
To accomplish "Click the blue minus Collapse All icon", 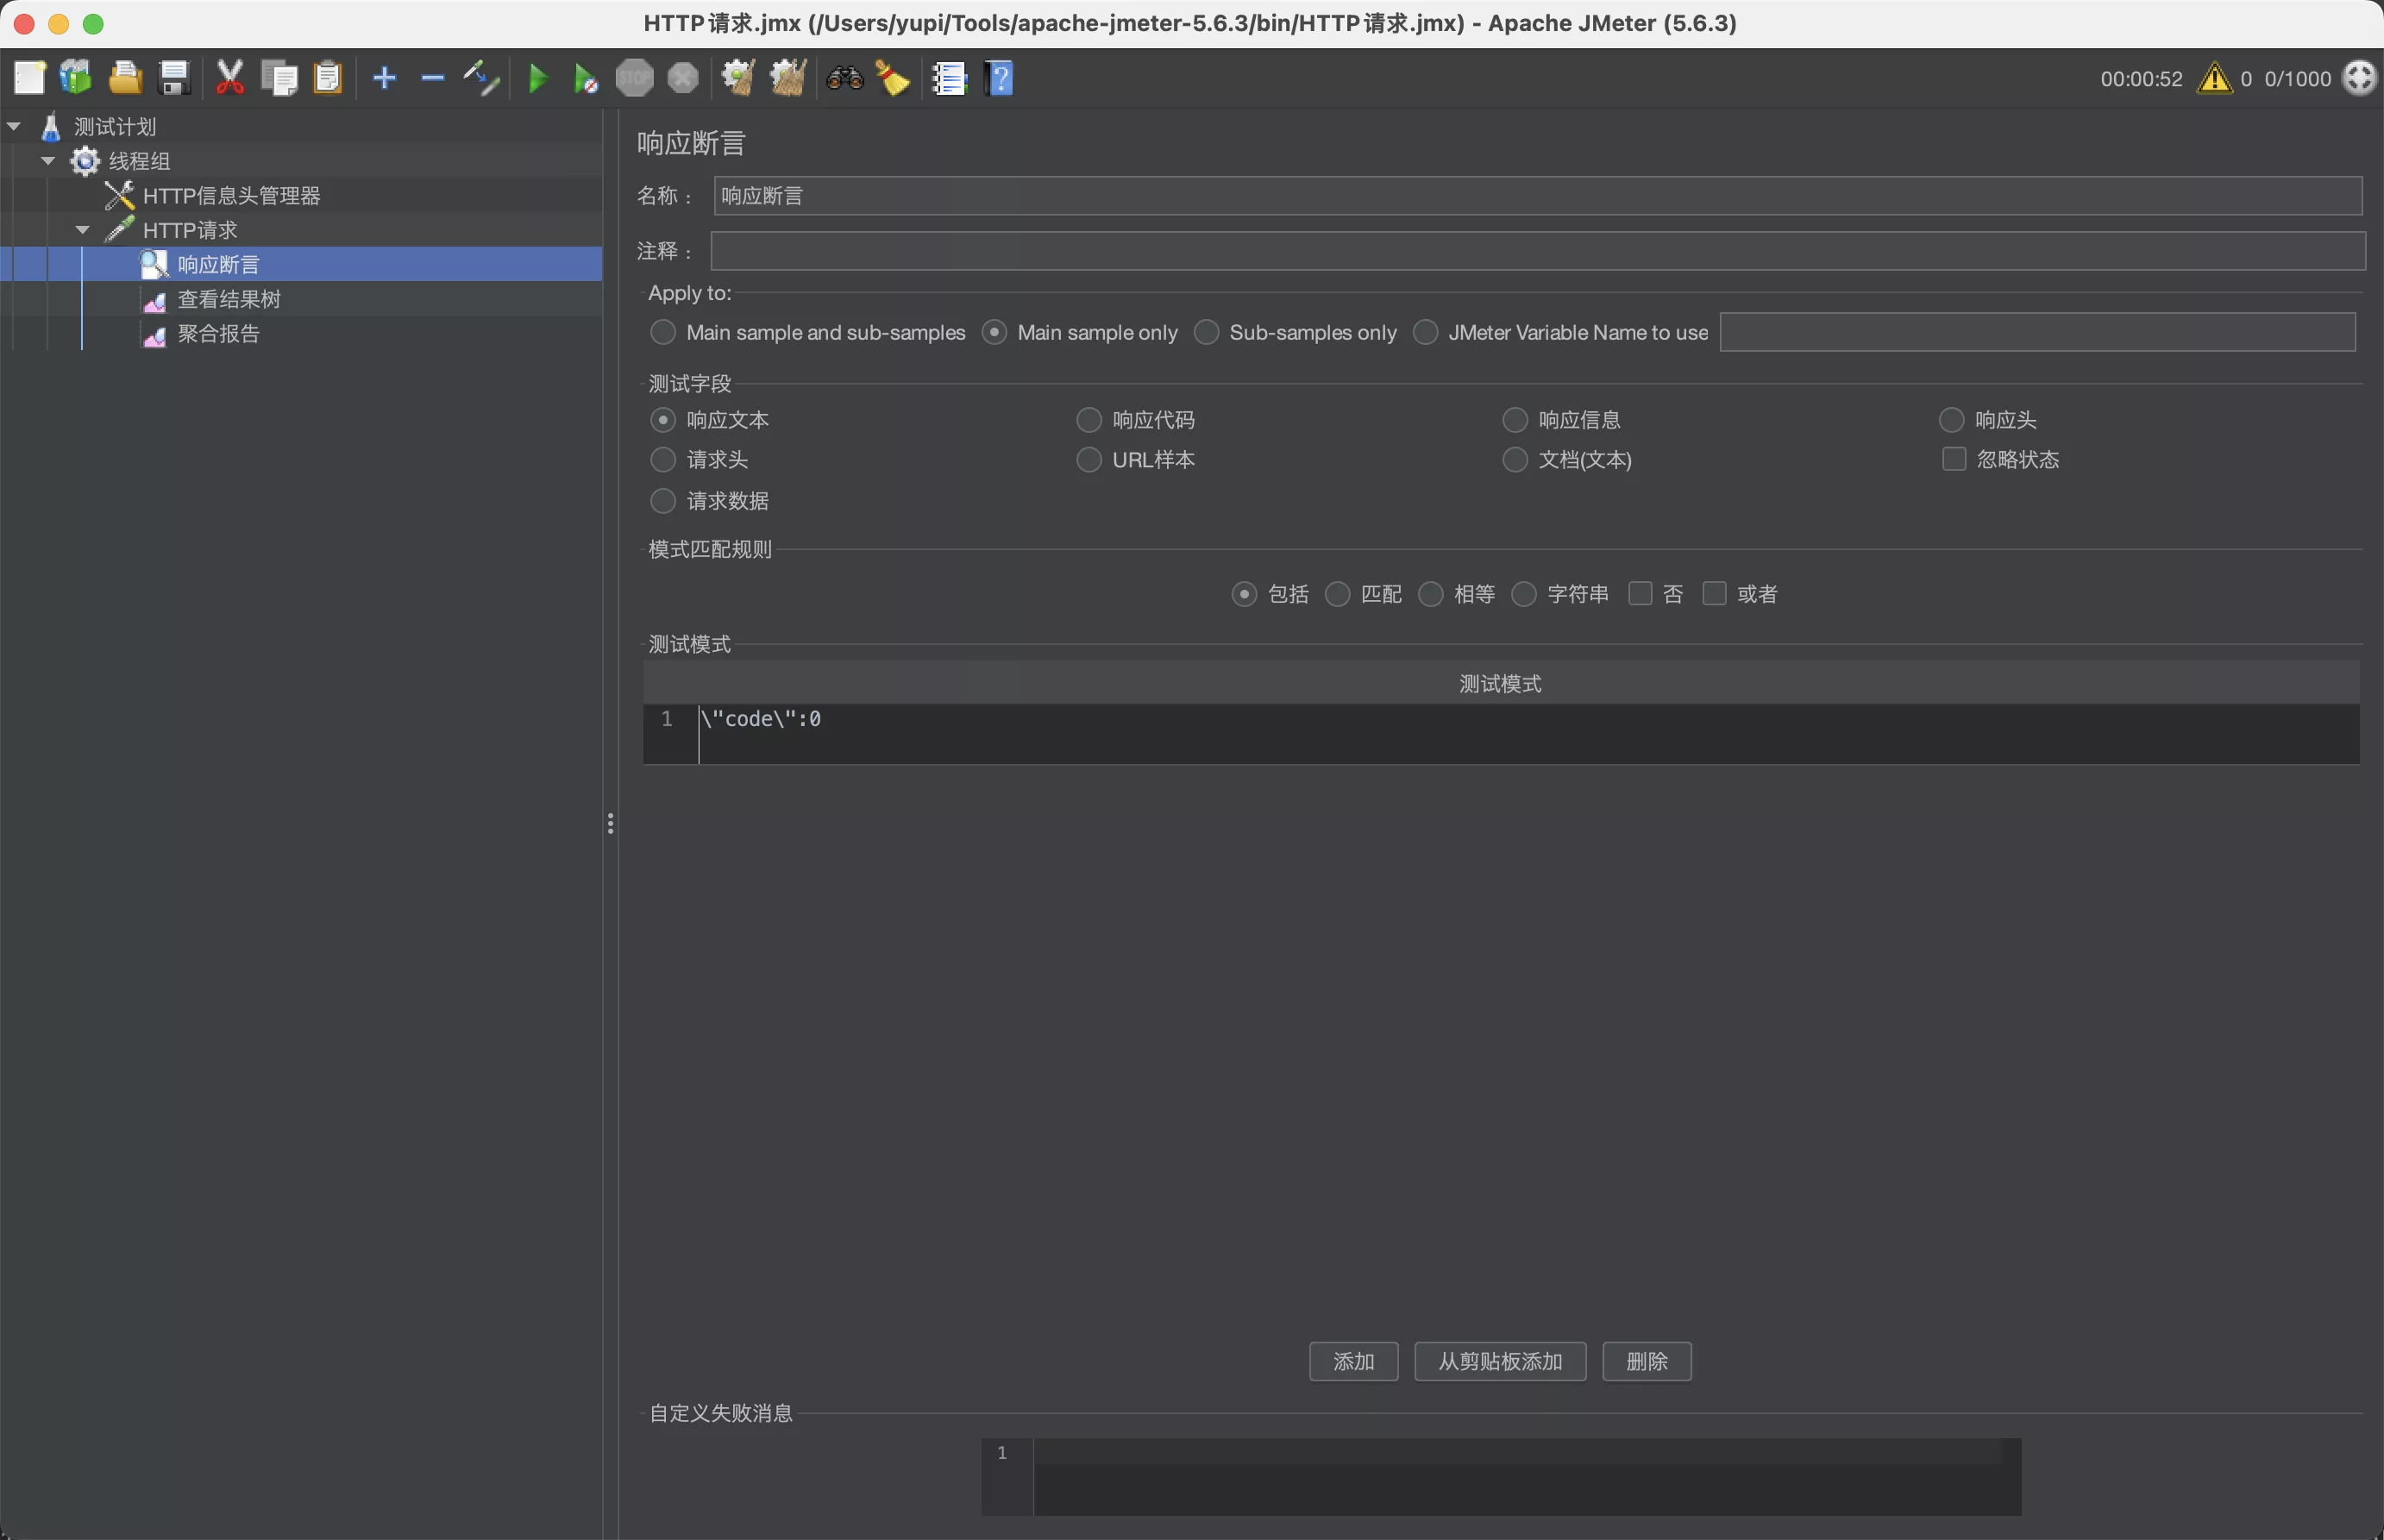I will (x=432, y=78).
